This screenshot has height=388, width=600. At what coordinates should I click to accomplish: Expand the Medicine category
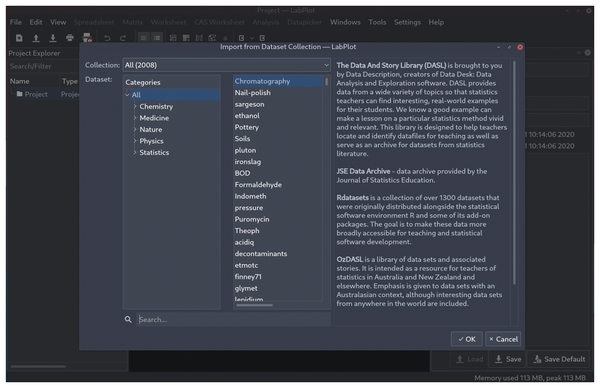135,118
